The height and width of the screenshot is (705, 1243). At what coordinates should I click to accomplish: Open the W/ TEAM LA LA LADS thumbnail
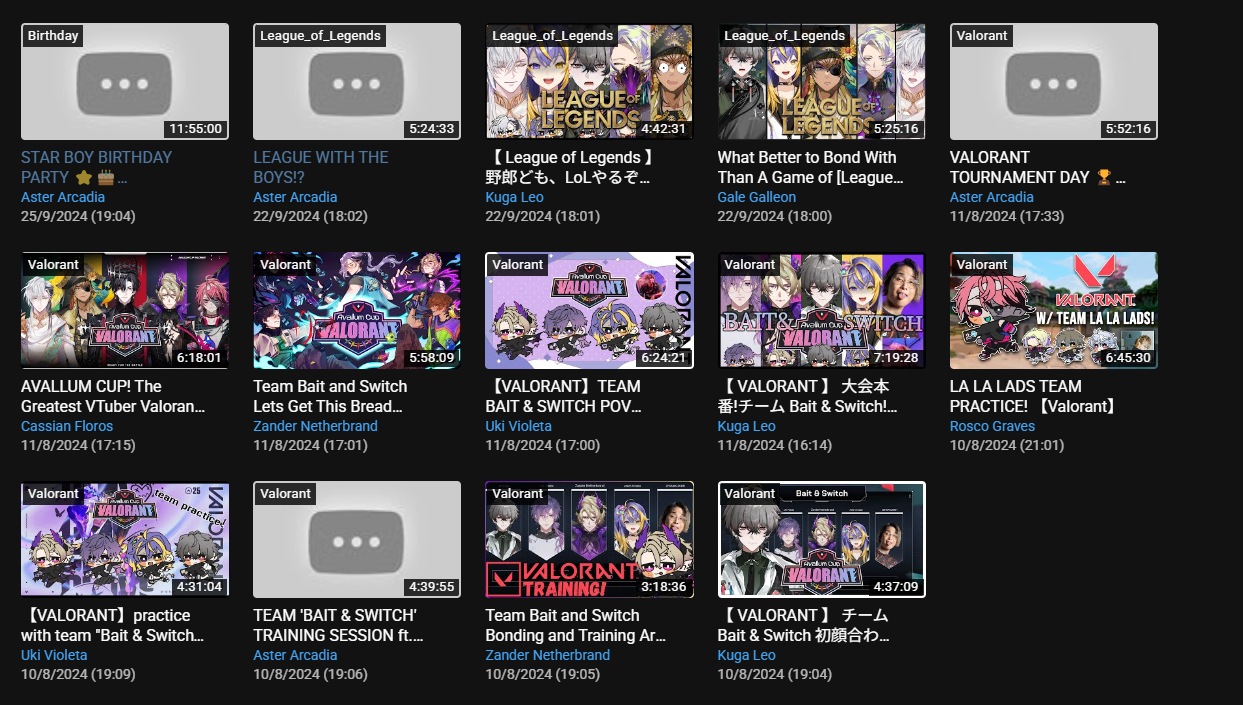(x=1054, y=310)
